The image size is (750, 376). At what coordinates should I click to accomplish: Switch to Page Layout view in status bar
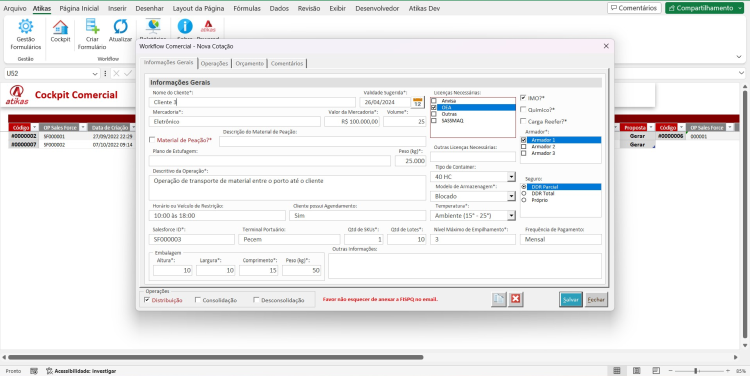click(x=637, y=371)
